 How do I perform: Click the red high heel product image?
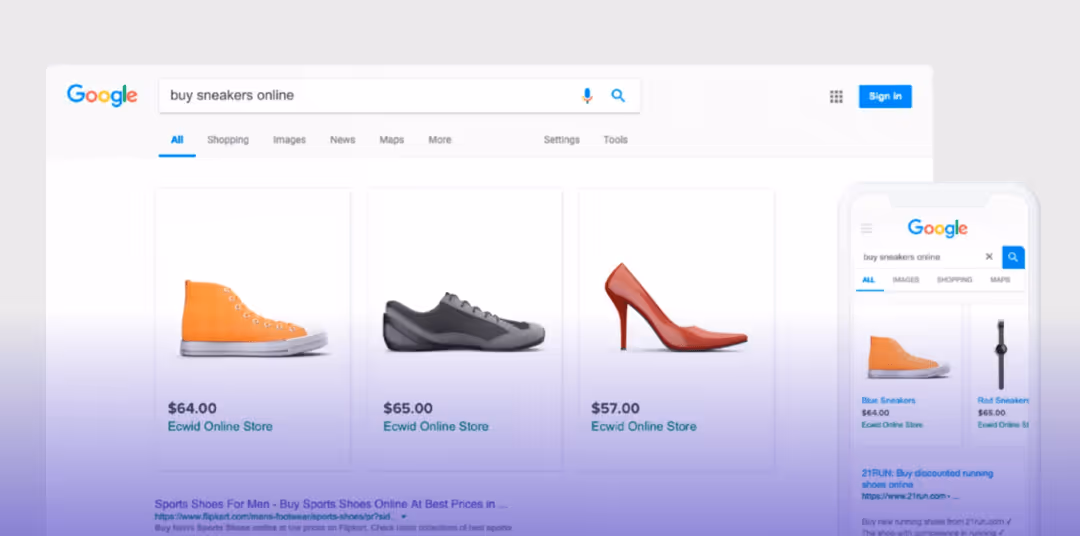point(675,307)
